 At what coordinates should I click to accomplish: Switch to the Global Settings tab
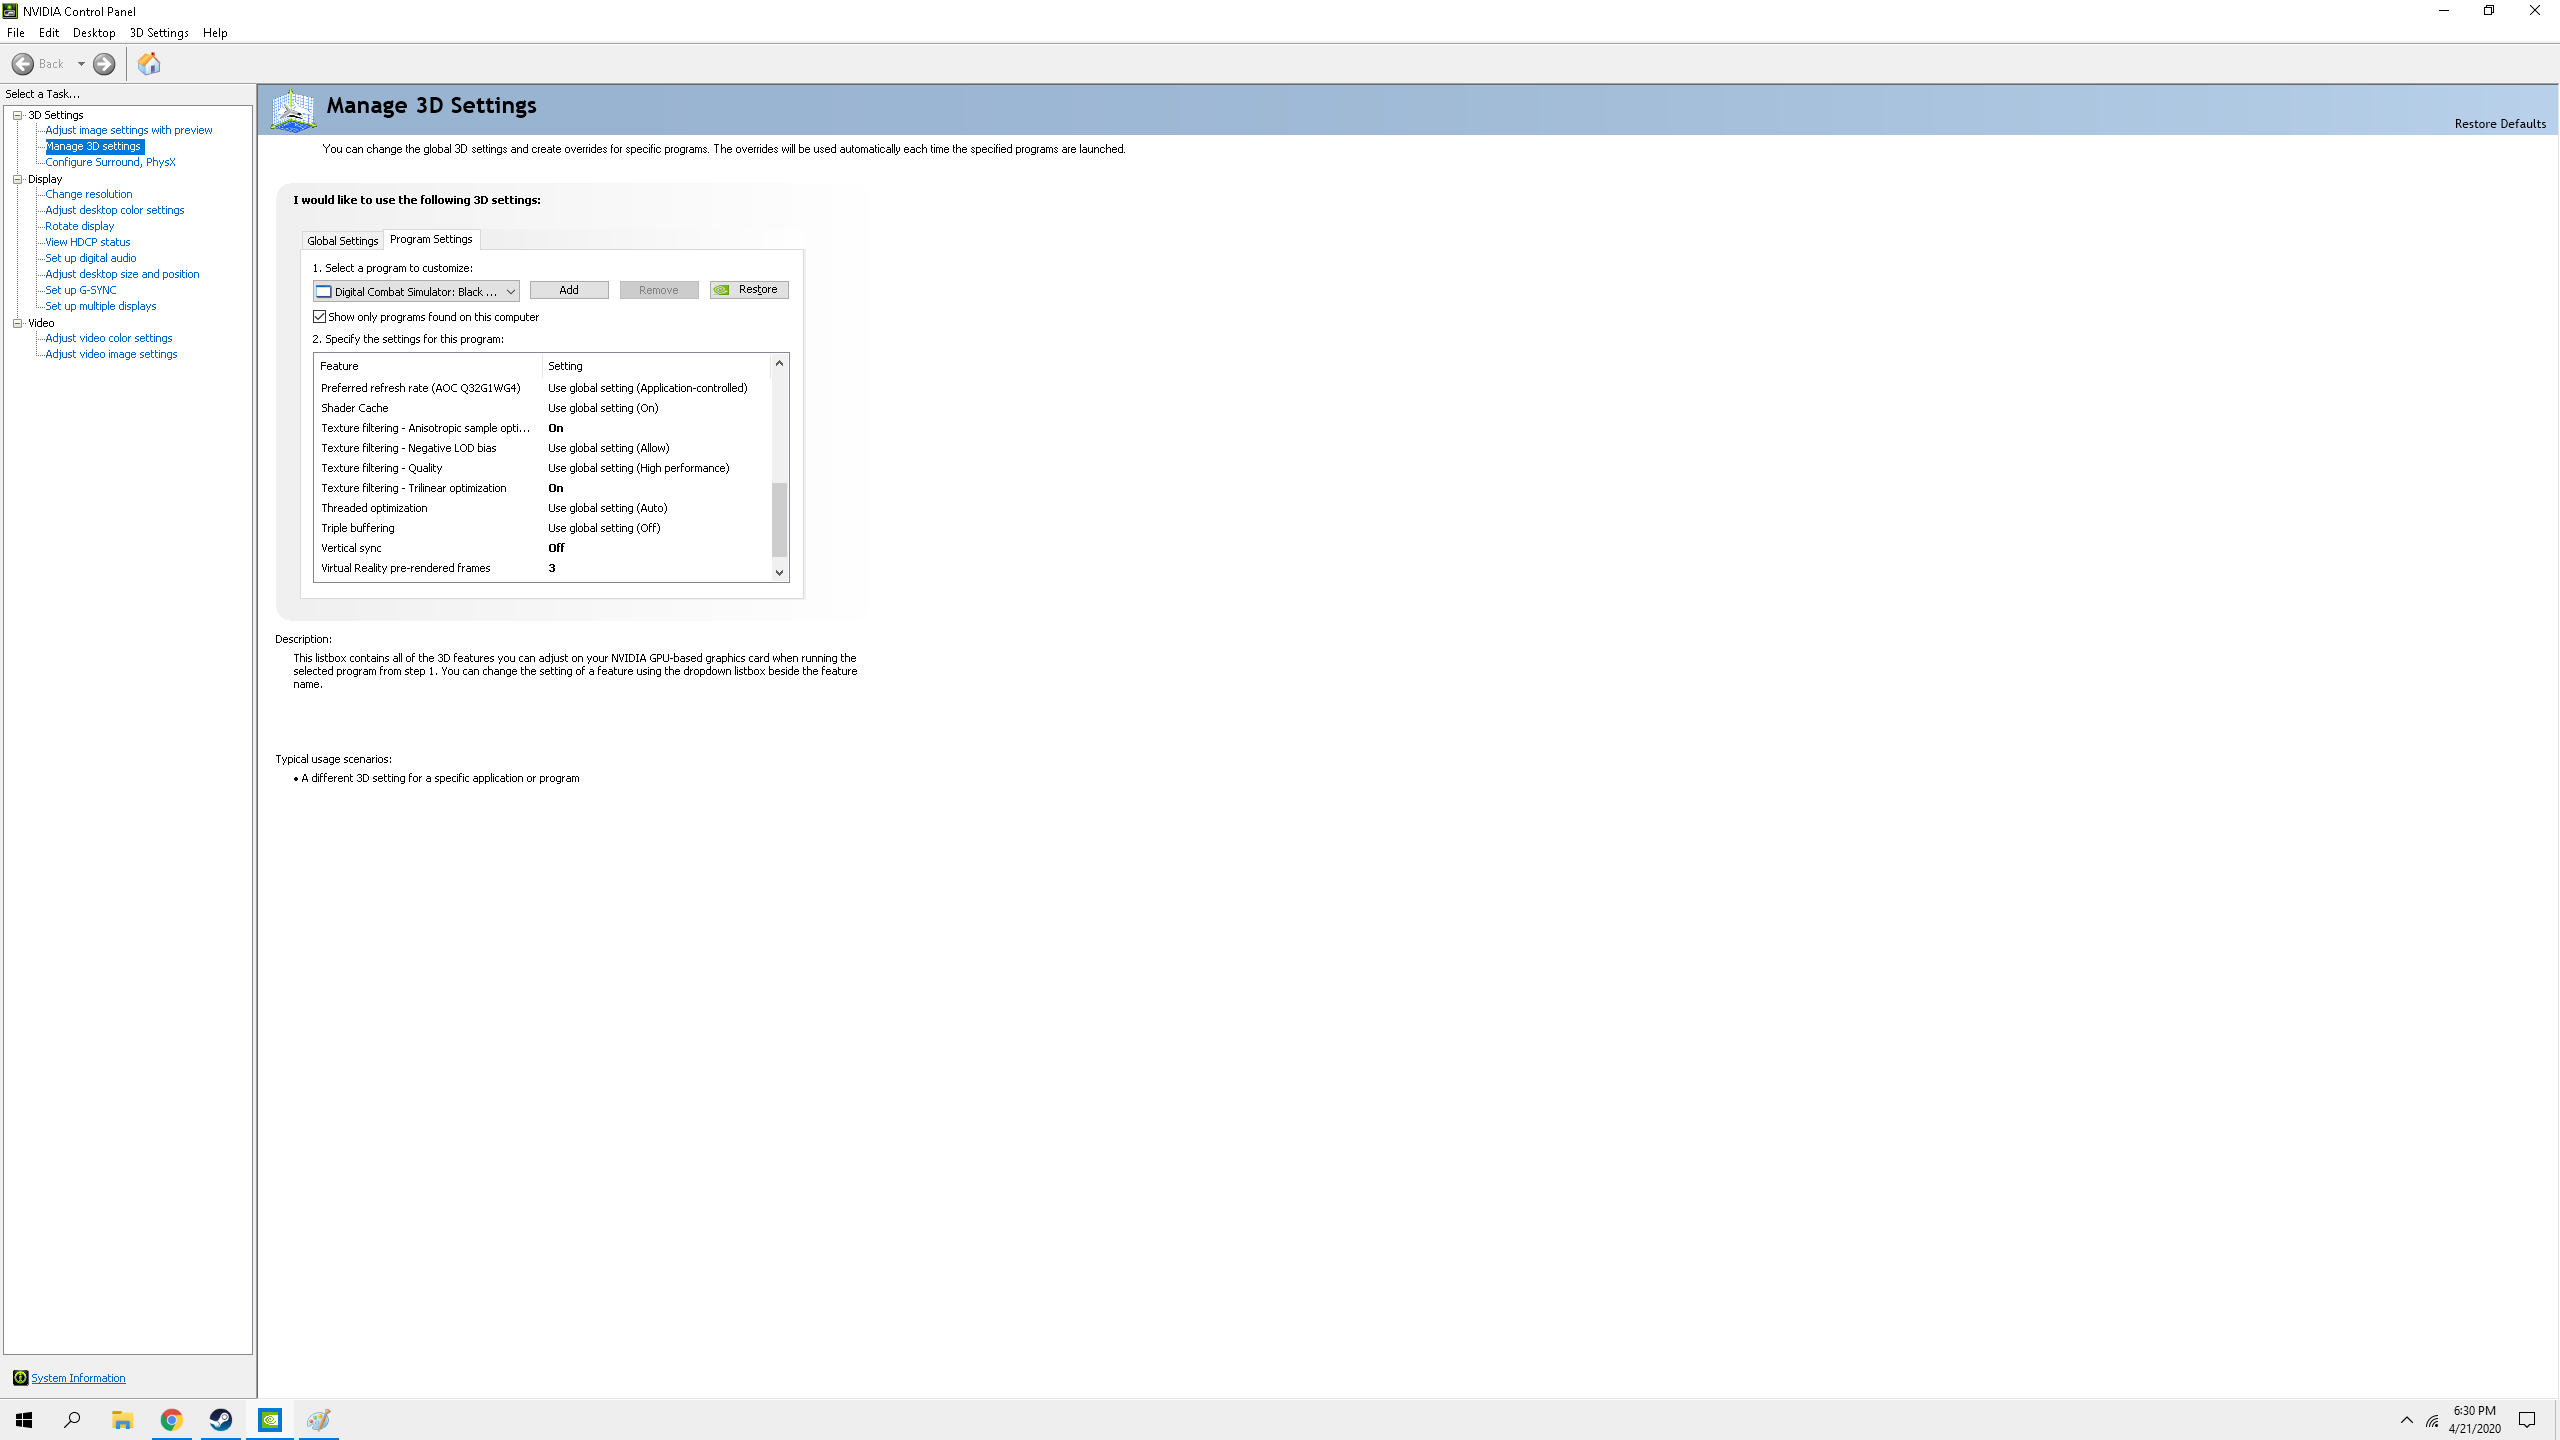click(342, 241)
